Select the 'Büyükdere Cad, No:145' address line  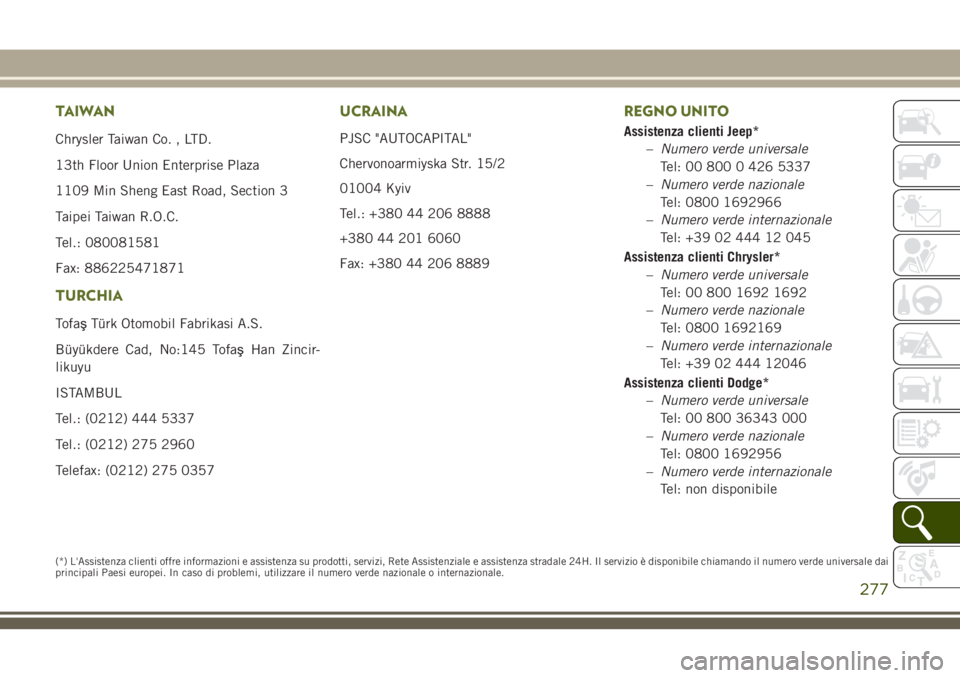[187, 358]
